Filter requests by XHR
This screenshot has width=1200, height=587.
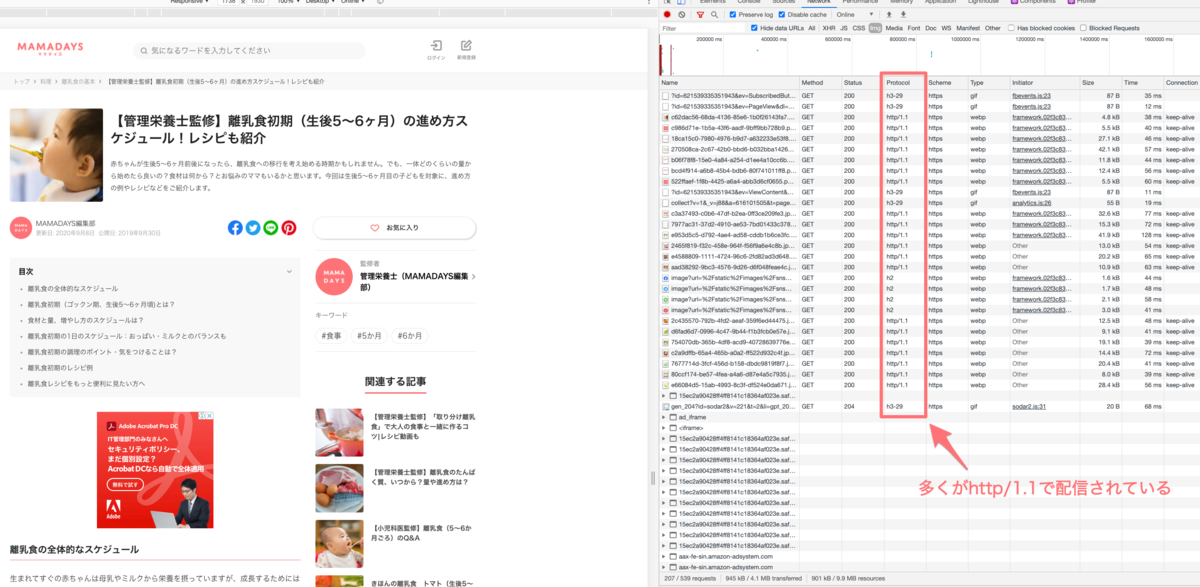coord(829,28)
